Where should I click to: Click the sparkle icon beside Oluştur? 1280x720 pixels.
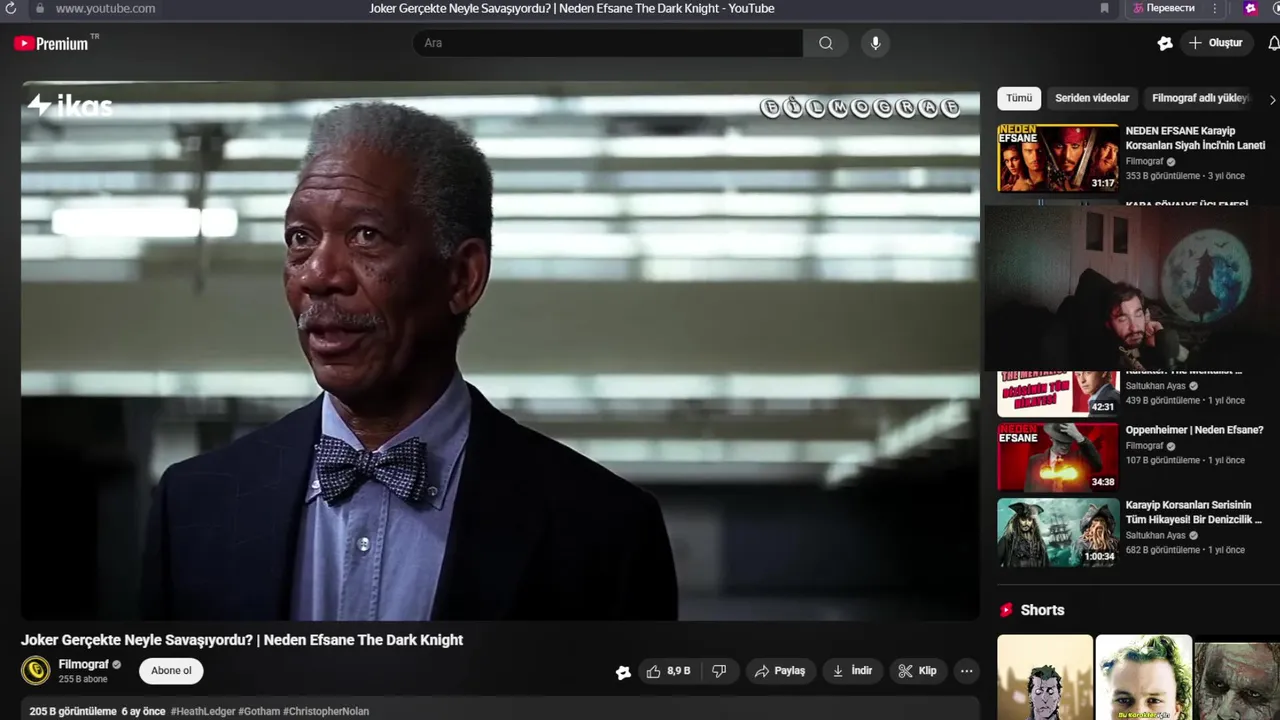pos(1165,43)
